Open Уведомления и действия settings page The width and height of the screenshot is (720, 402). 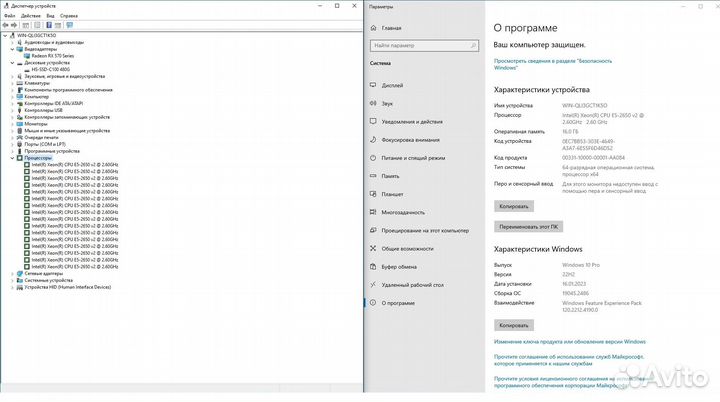point(412,122)
